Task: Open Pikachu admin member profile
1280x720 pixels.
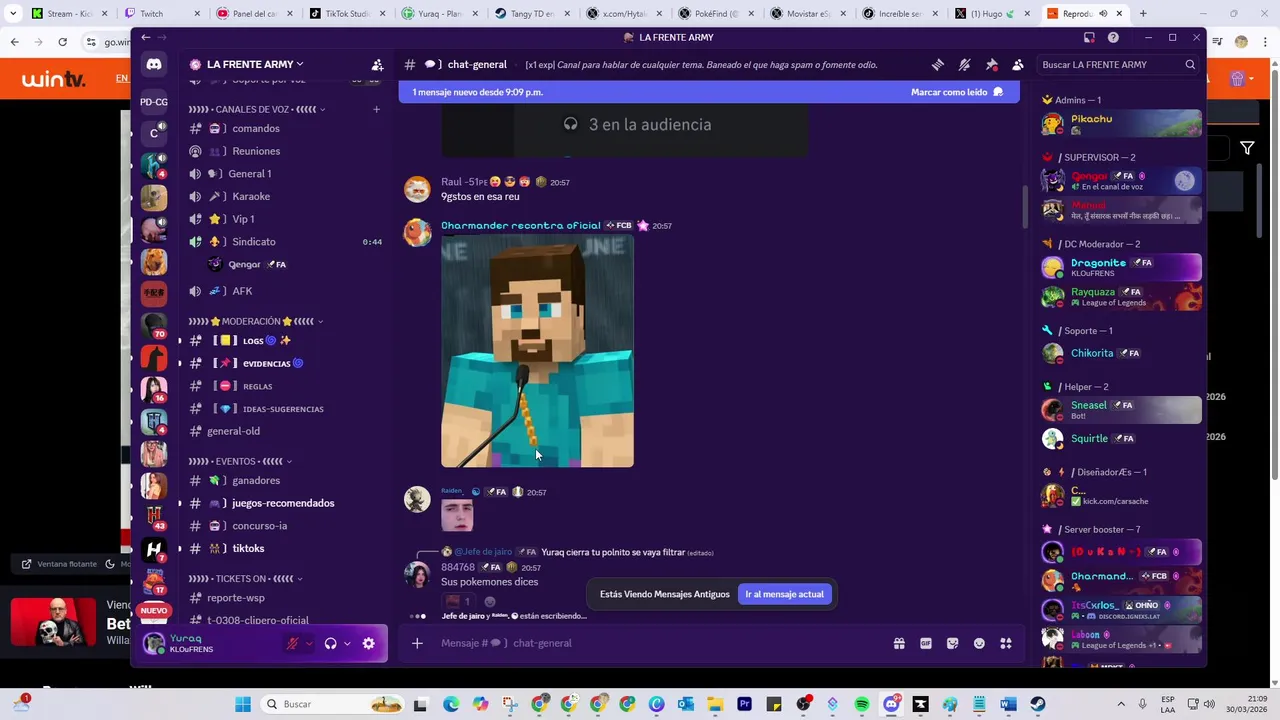Action: [x=1121, y=124]
